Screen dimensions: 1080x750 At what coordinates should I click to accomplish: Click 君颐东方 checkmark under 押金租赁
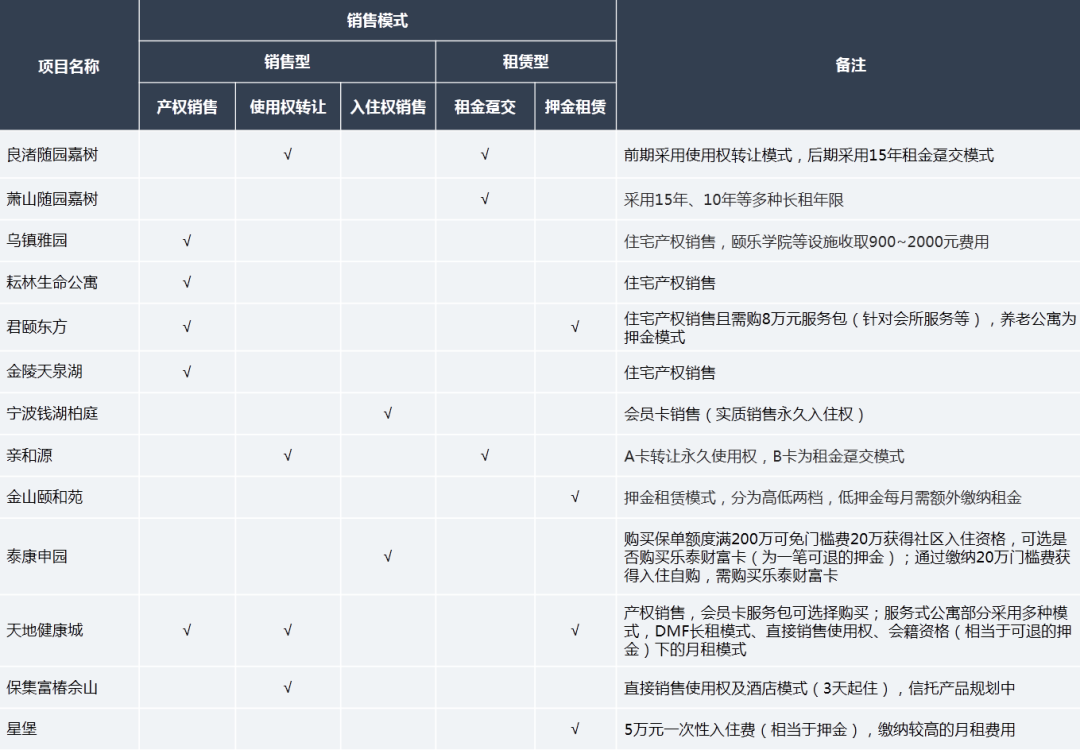(x=575, y=327)
